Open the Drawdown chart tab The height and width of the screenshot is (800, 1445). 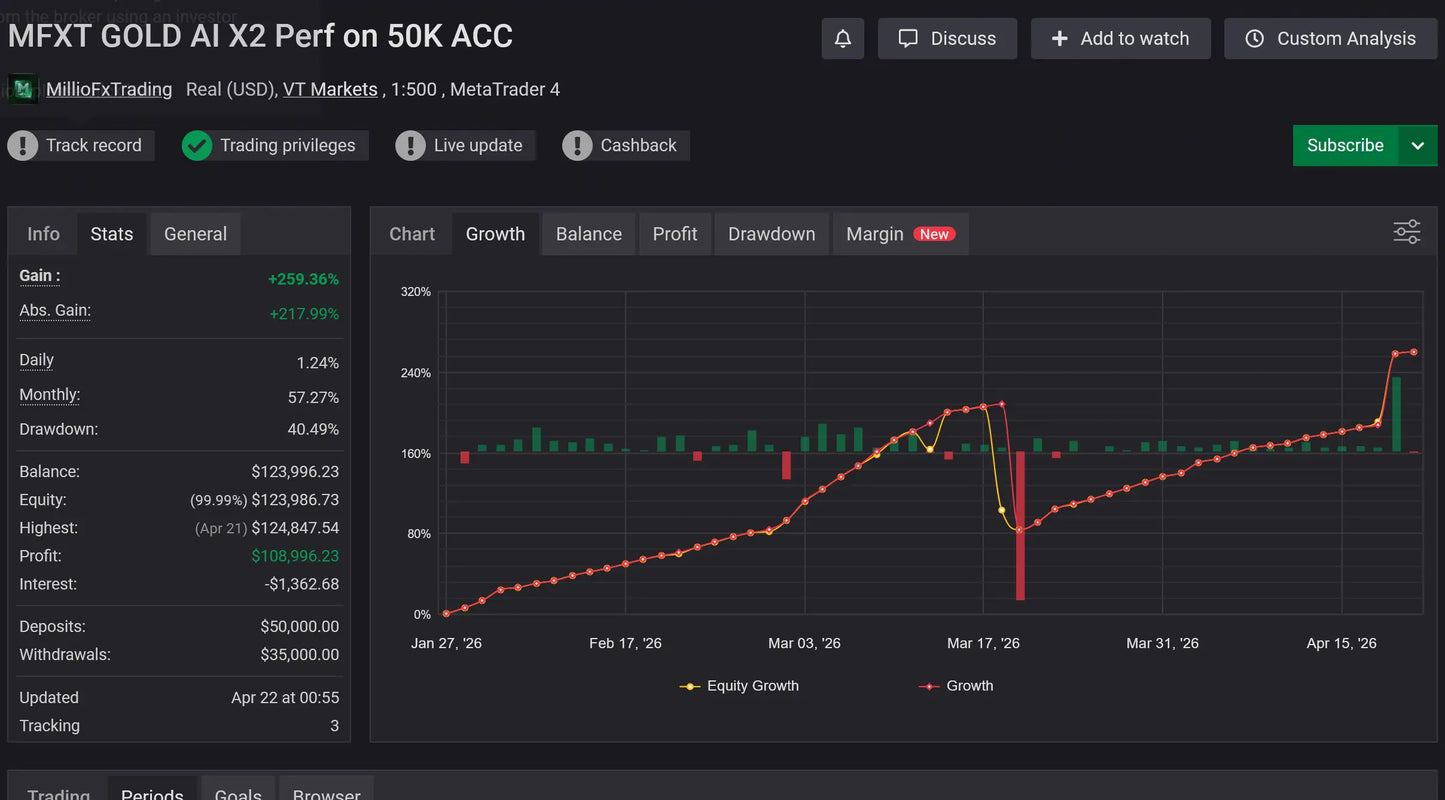pyautogui.click(x=771, y=233)
